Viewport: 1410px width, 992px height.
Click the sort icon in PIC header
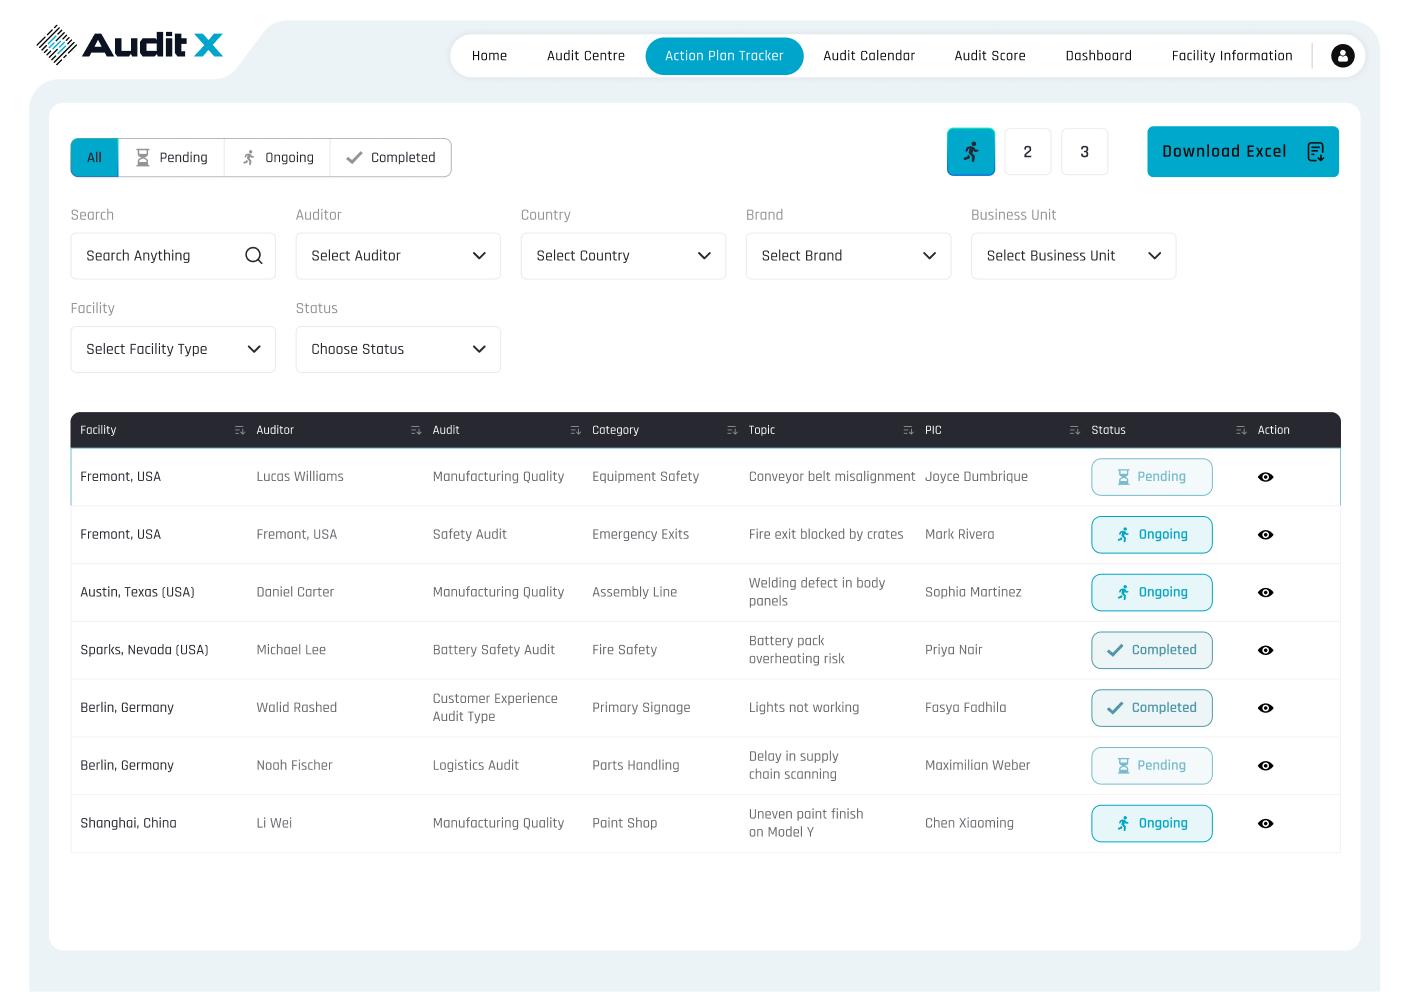pos(1074,430)
